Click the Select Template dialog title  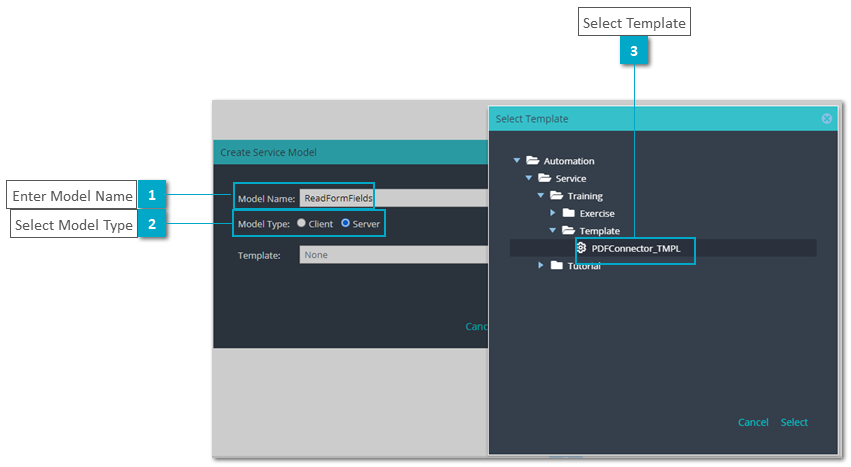(x=532, y=118)
